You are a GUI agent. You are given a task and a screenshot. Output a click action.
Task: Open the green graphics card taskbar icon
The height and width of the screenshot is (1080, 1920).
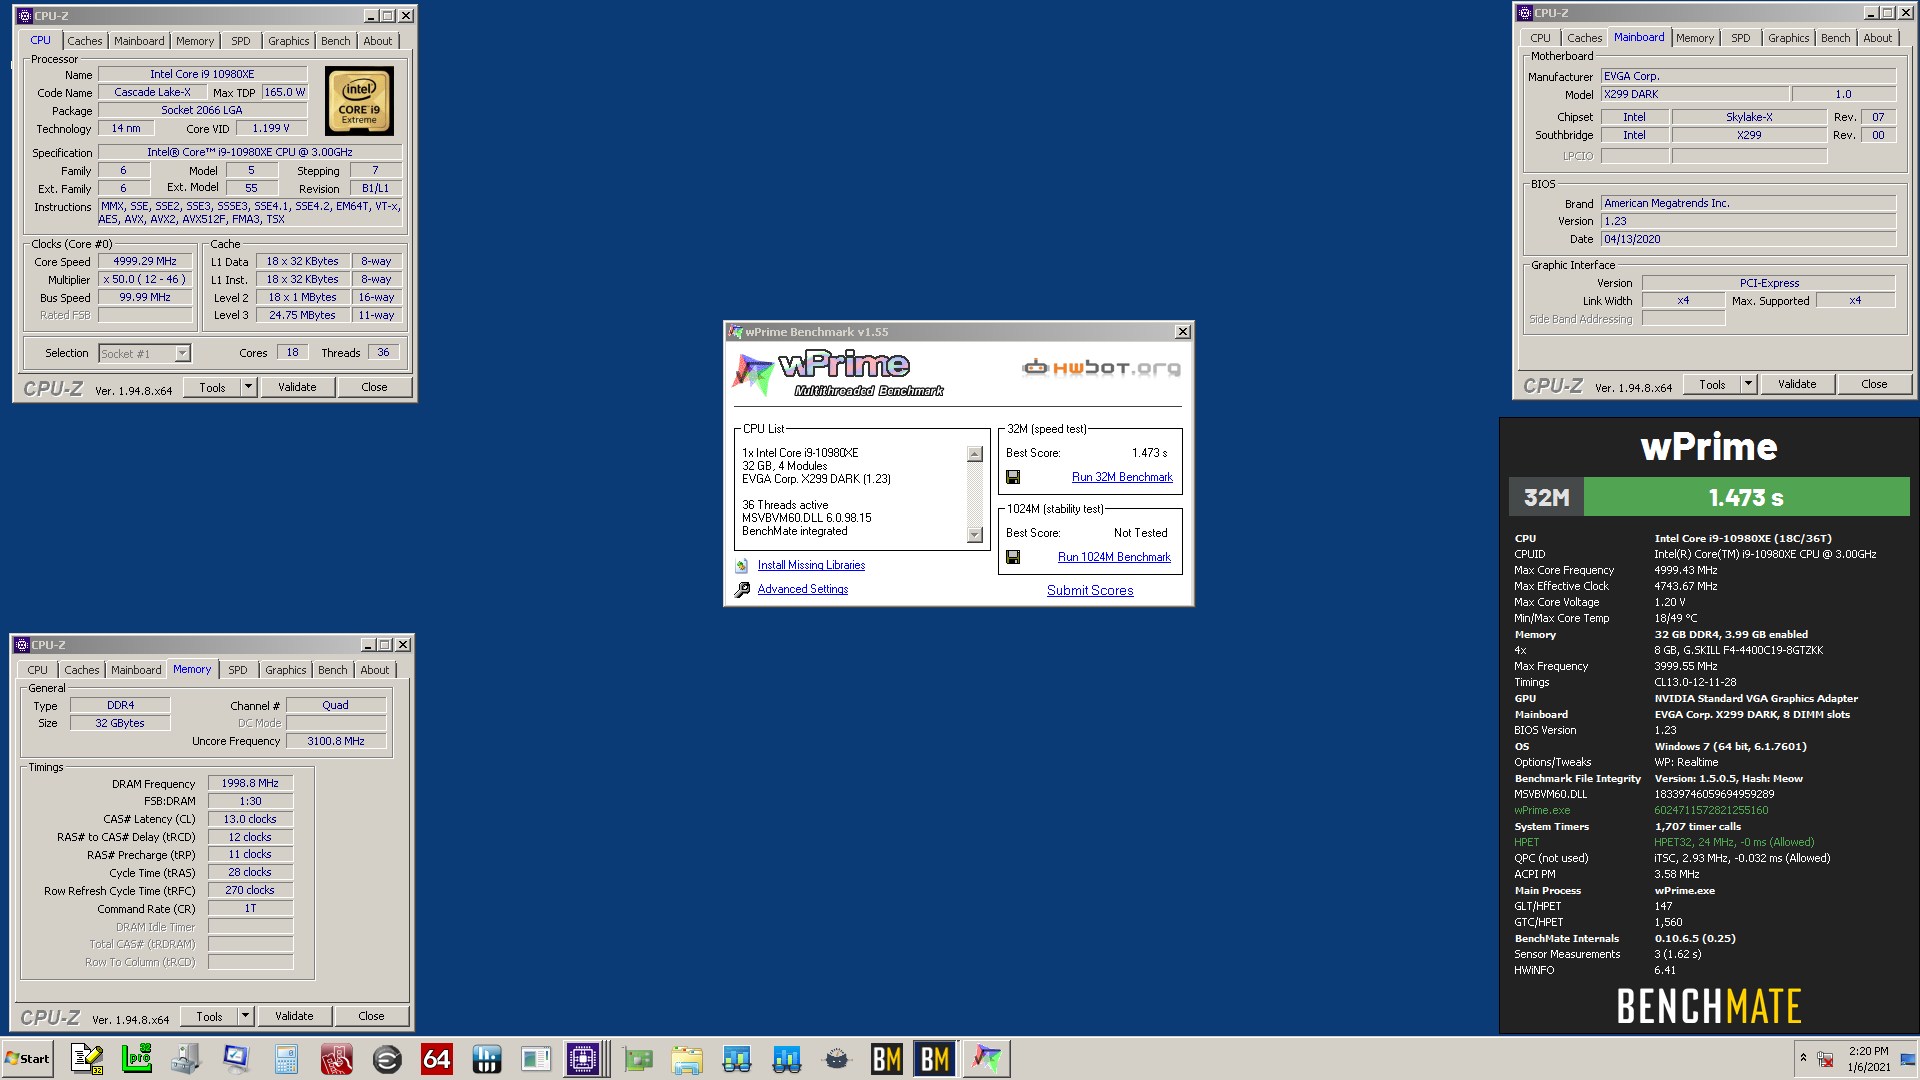click(637, 1058)
